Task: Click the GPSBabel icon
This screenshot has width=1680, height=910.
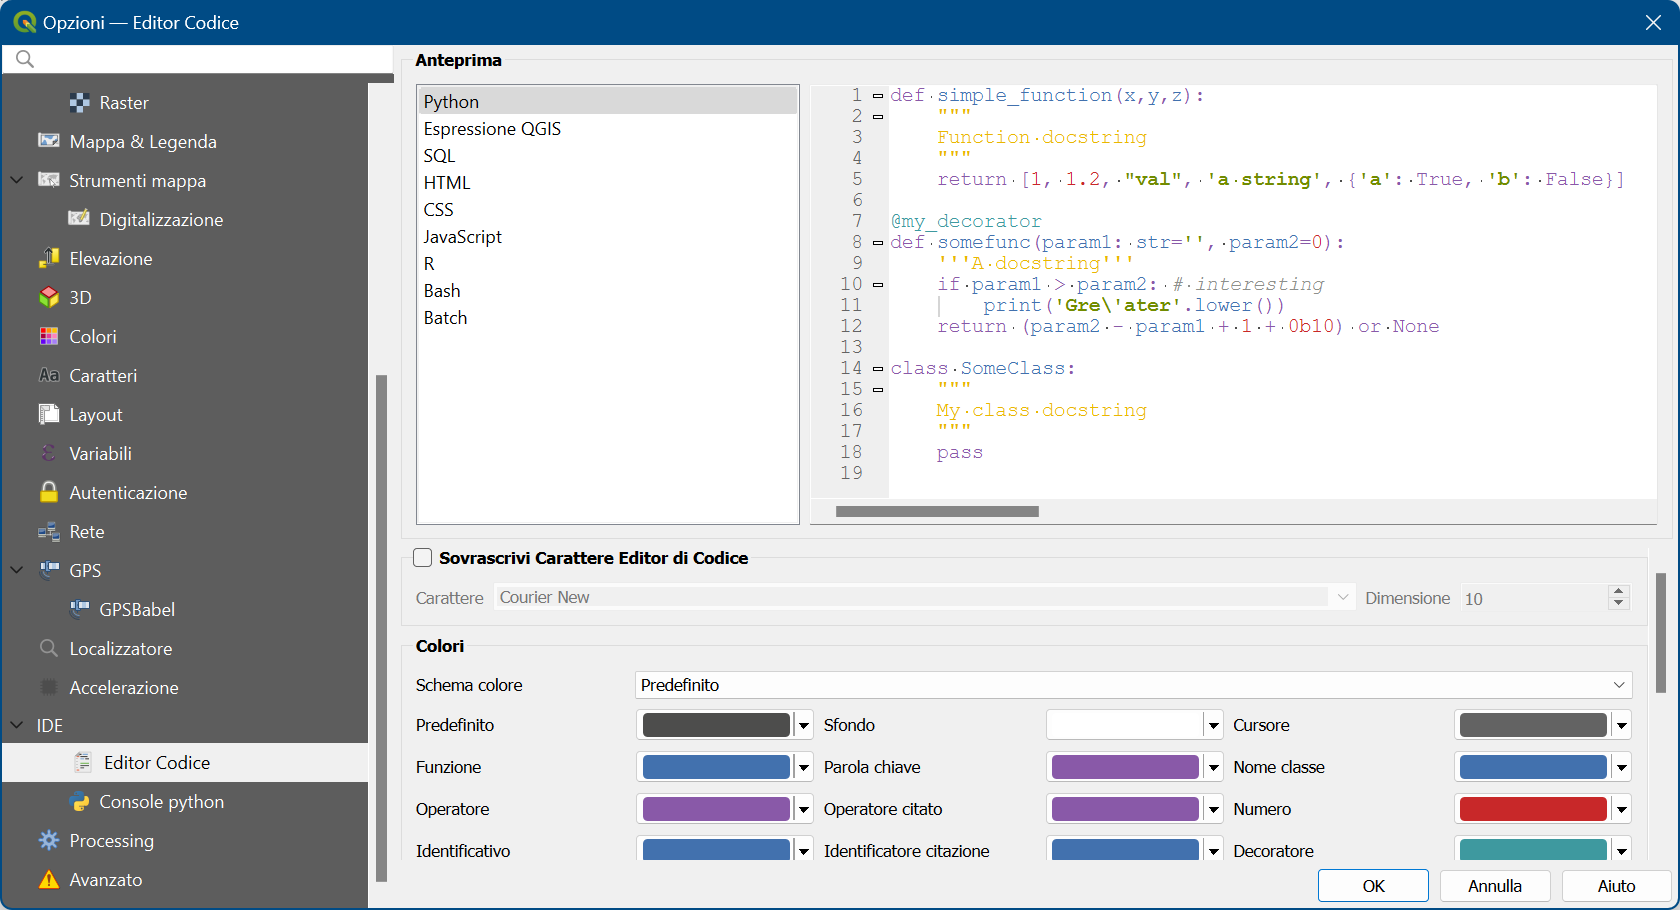Action: click(x=80, y=609)
